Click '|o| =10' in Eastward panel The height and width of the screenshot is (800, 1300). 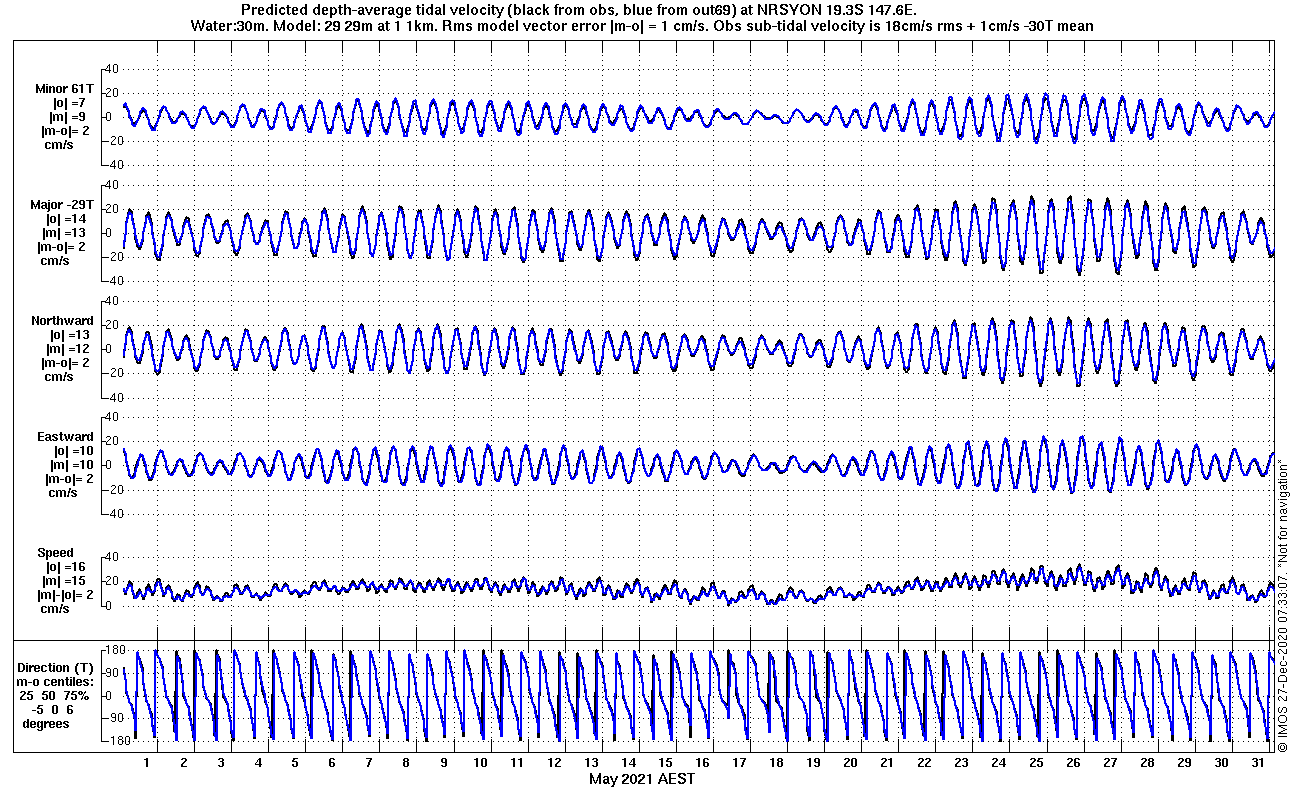point(72,451)
